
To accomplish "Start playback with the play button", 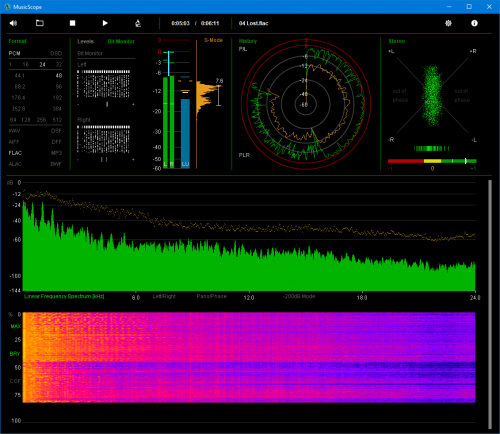I will click(105, 23).
